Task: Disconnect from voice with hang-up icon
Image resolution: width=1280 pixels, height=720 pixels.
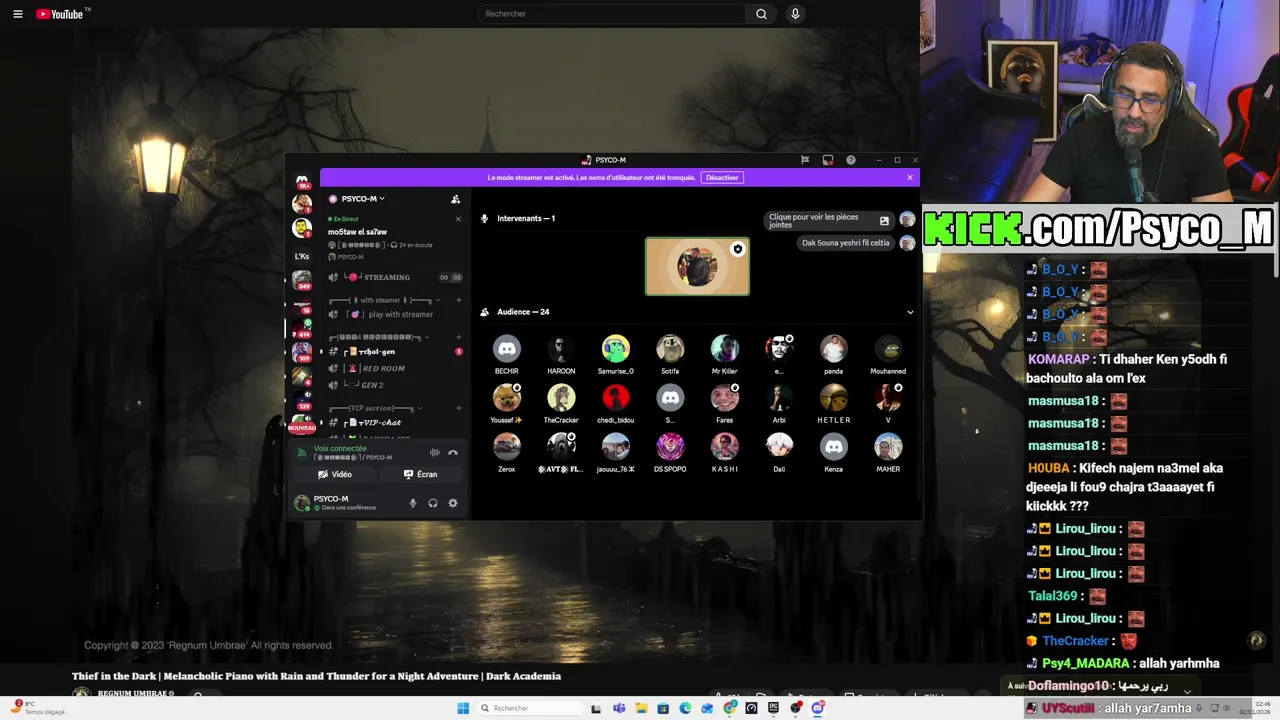Action: [x=453, y=453]
